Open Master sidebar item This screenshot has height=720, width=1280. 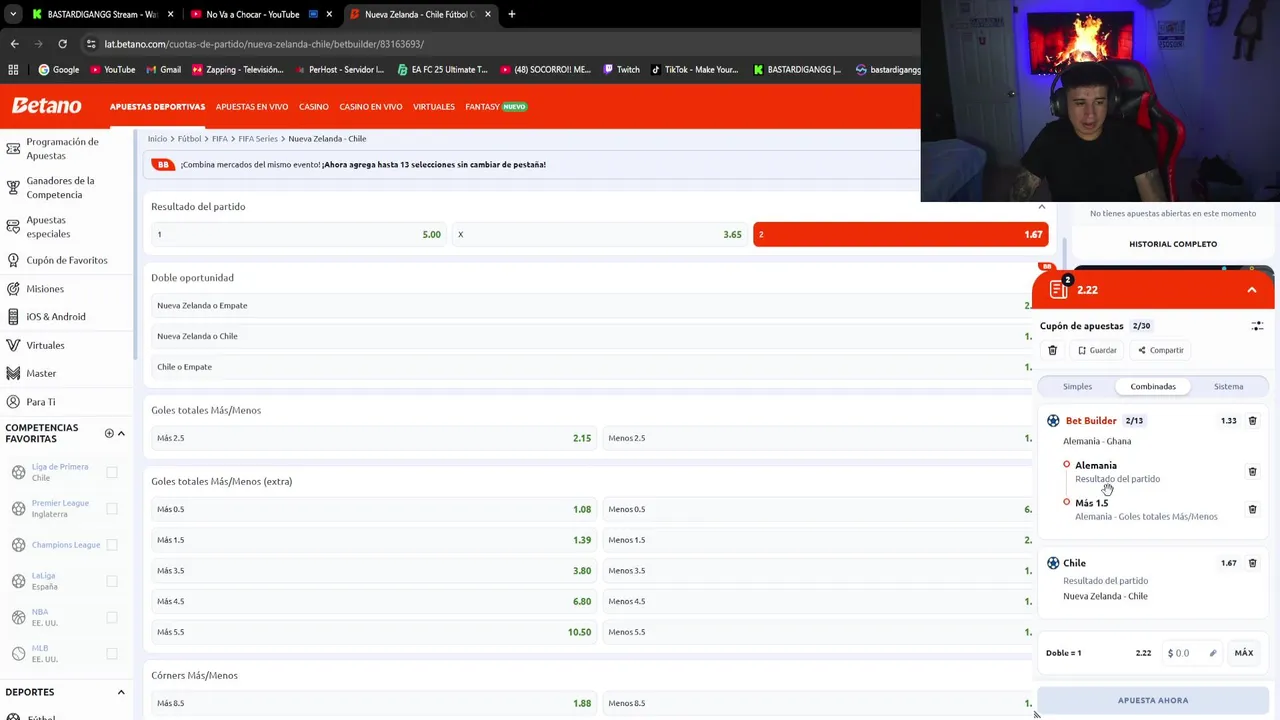41,373
